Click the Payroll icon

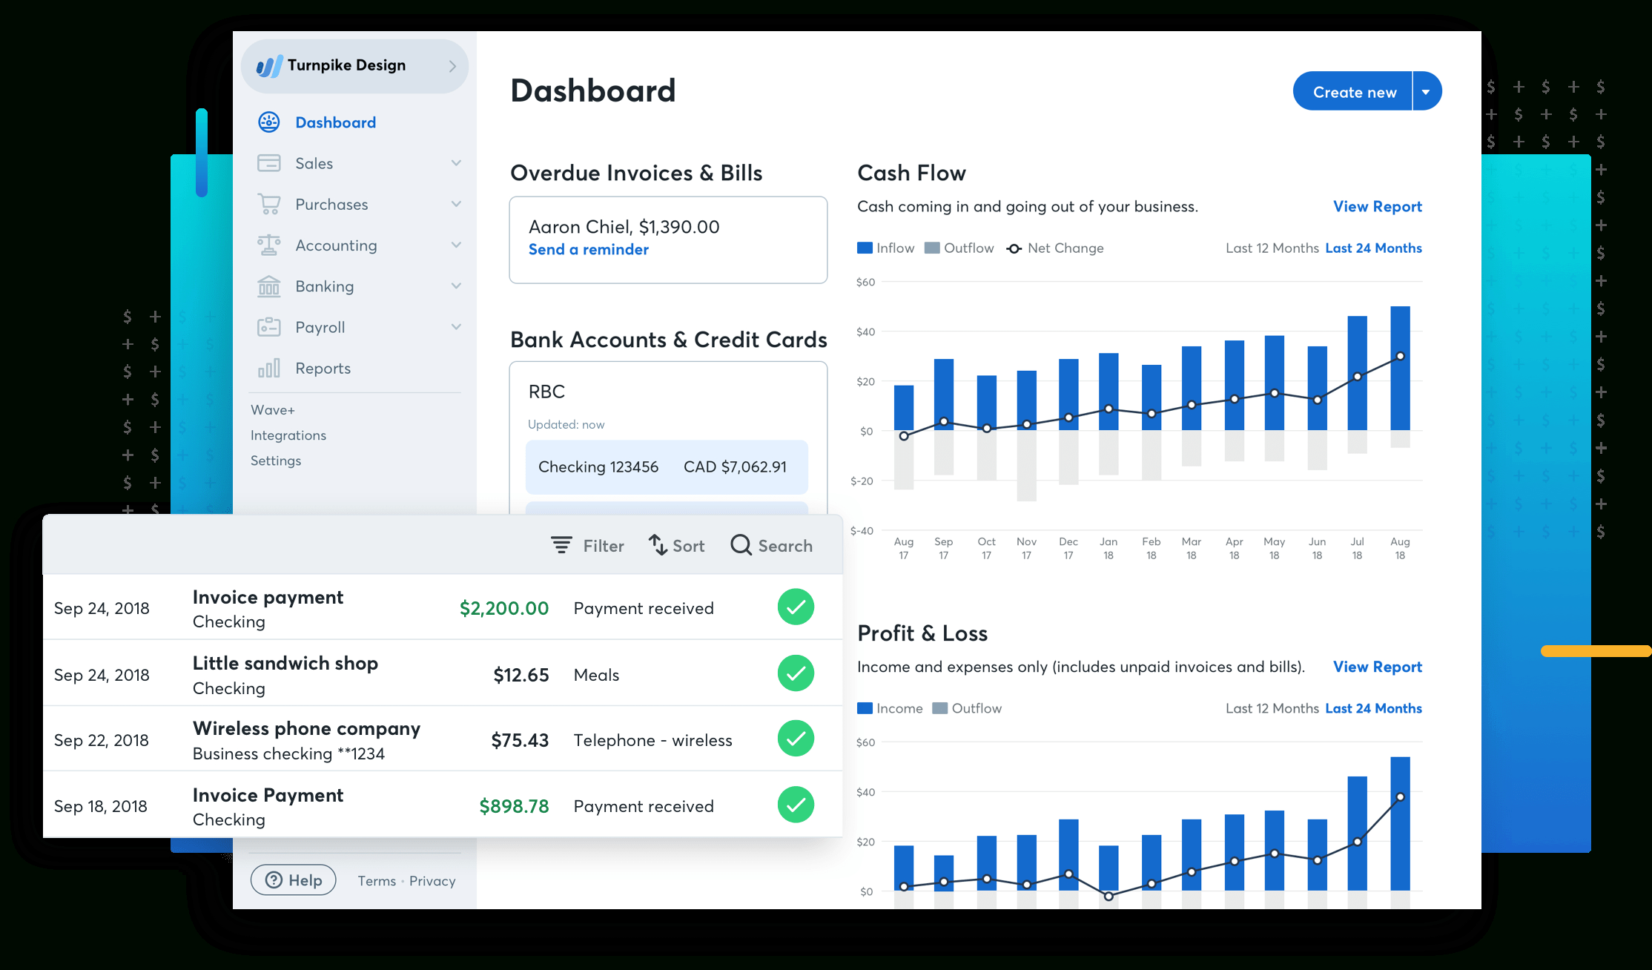coord(268,327)
